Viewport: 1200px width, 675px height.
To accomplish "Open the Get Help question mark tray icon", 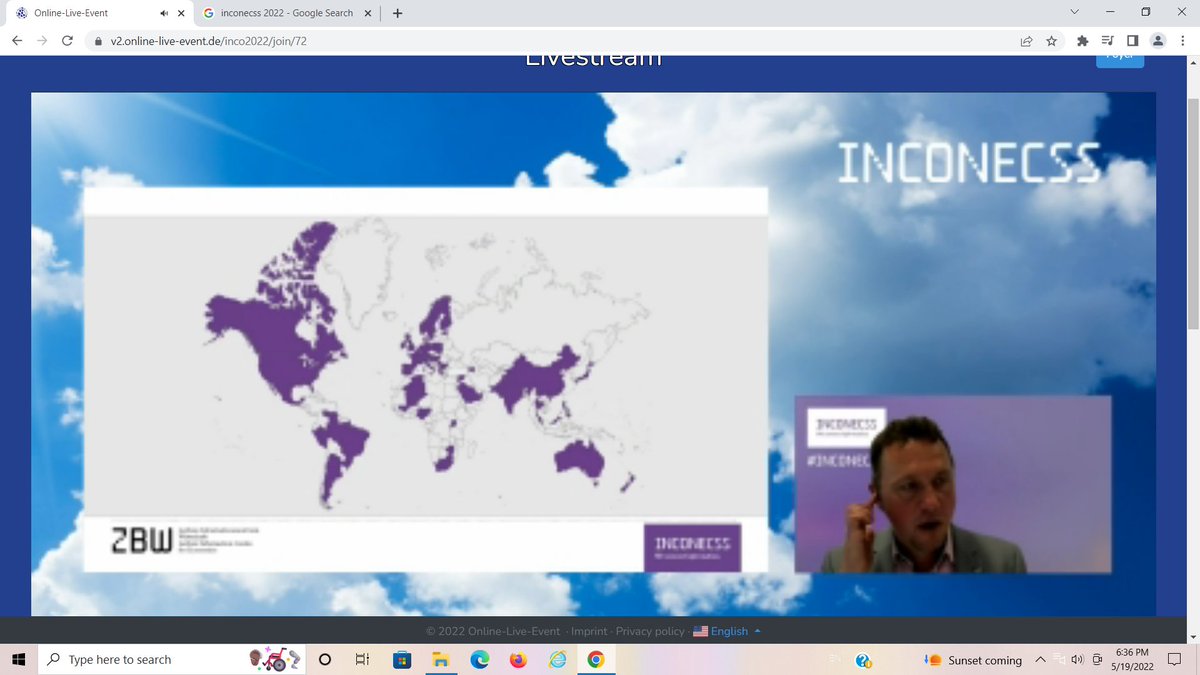I will pyautogui.click(x=864, y=660).
